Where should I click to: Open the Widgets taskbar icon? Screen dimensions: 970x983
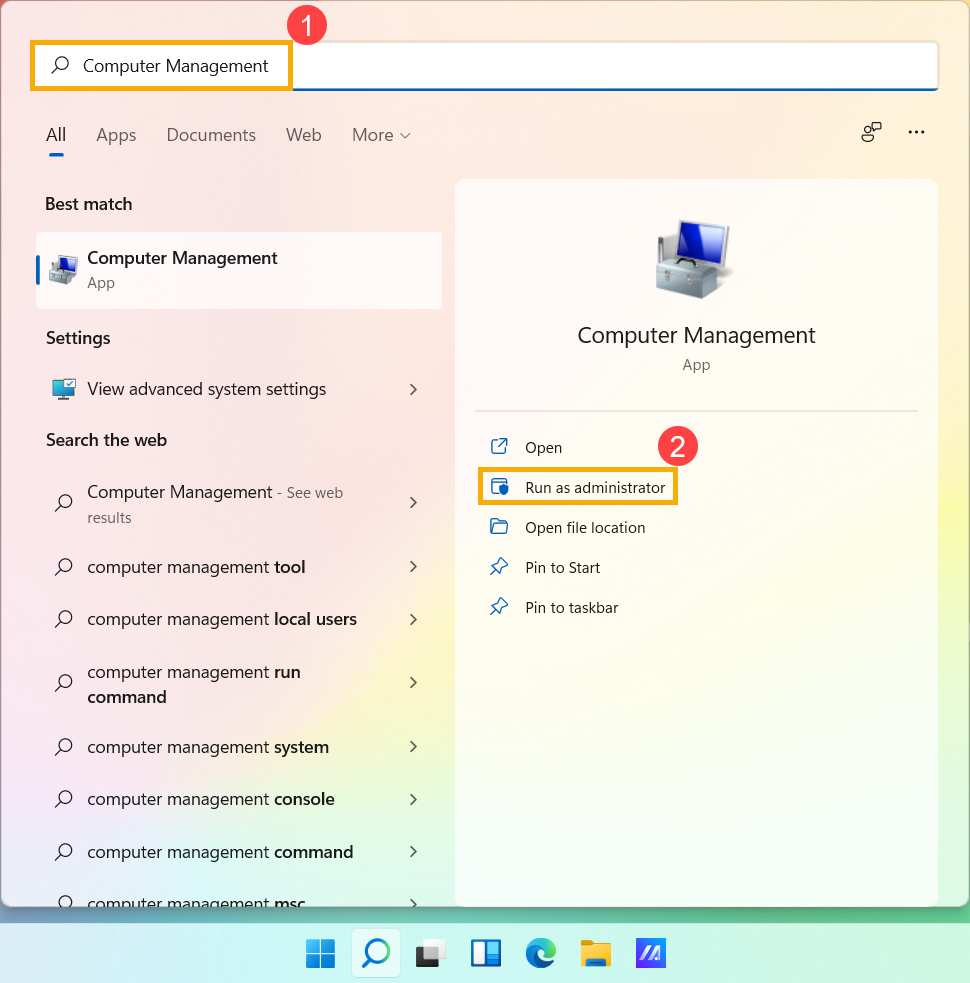(x=486, y=954)
